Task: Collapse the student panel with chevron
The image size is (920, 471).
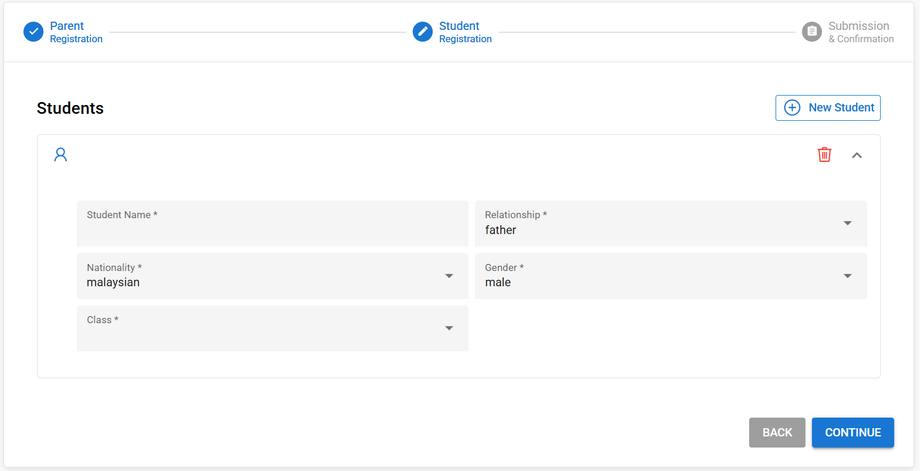Action: pyautogui.click(x=857, y=155)
